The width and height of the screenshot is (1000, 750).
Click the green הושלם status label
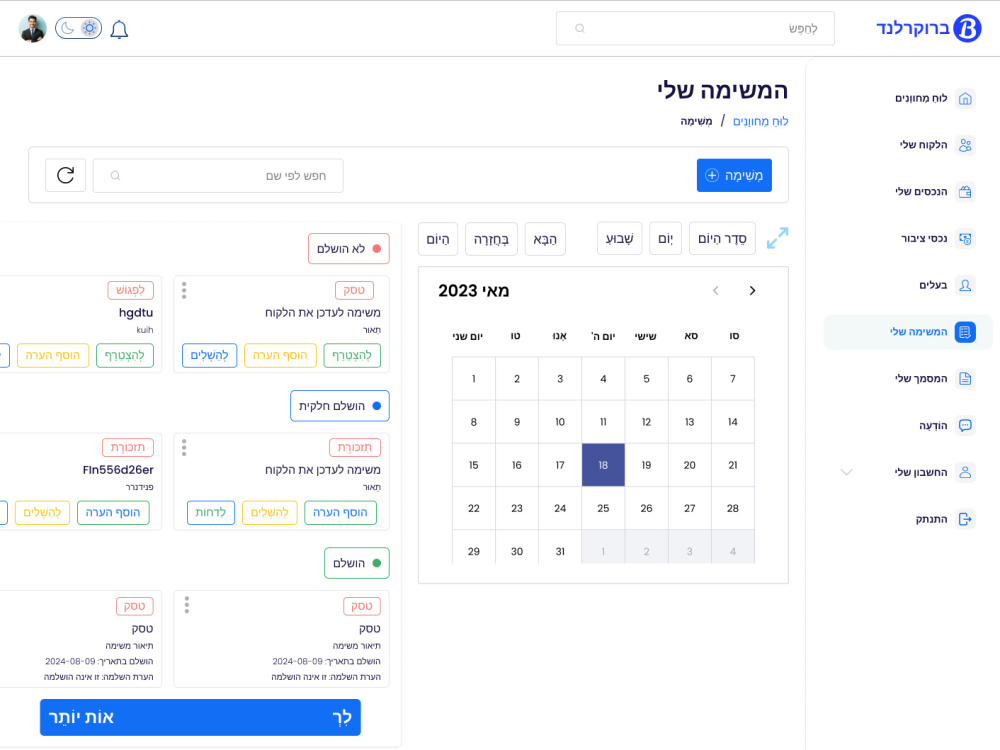(357, 563)
